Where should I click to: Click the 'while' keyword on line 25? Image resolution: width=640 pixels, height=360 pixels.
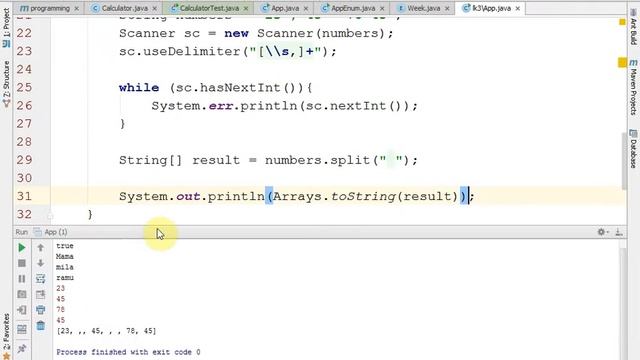139,87
